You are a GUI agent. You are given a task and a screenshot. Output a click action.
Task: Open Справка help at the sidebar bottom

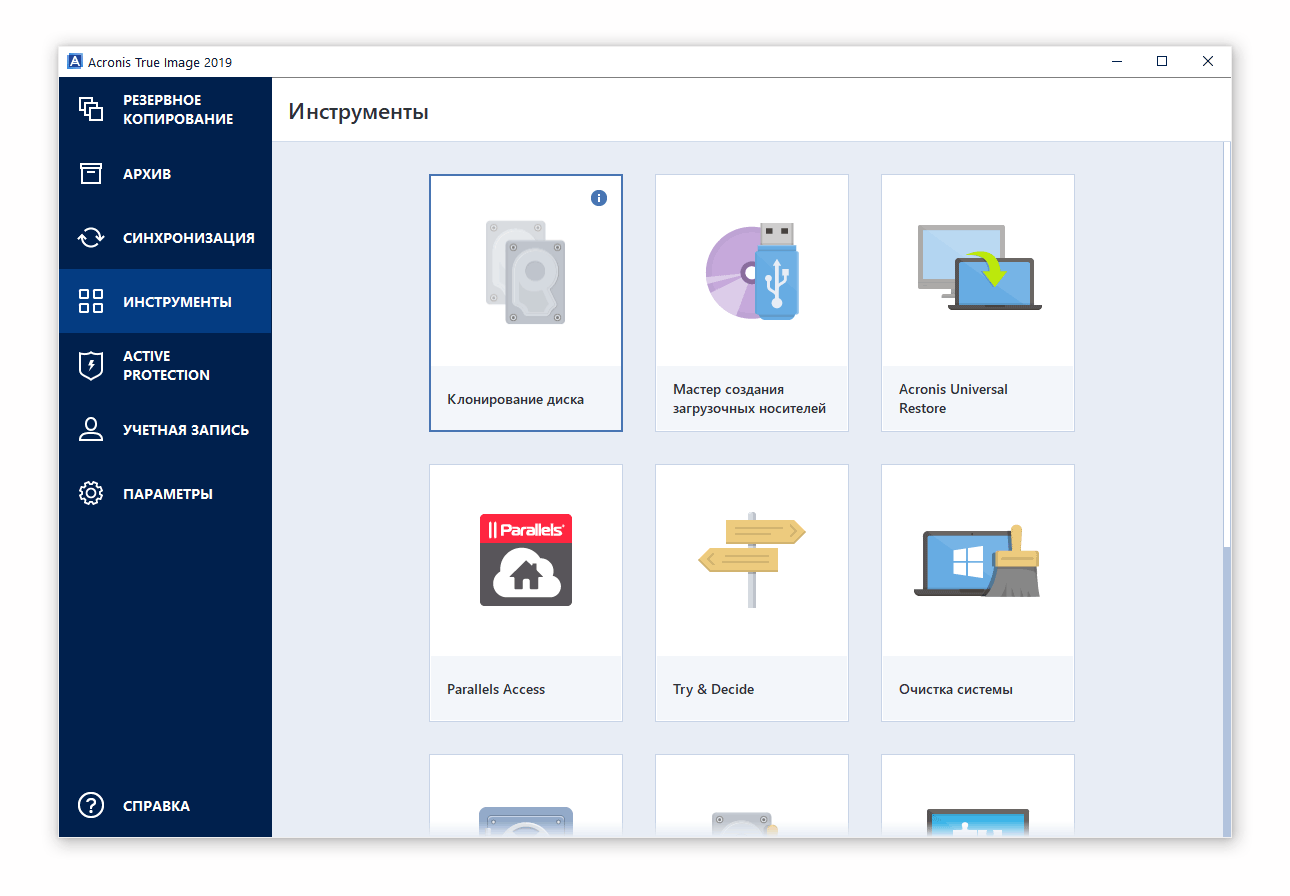tap(165, 805)
